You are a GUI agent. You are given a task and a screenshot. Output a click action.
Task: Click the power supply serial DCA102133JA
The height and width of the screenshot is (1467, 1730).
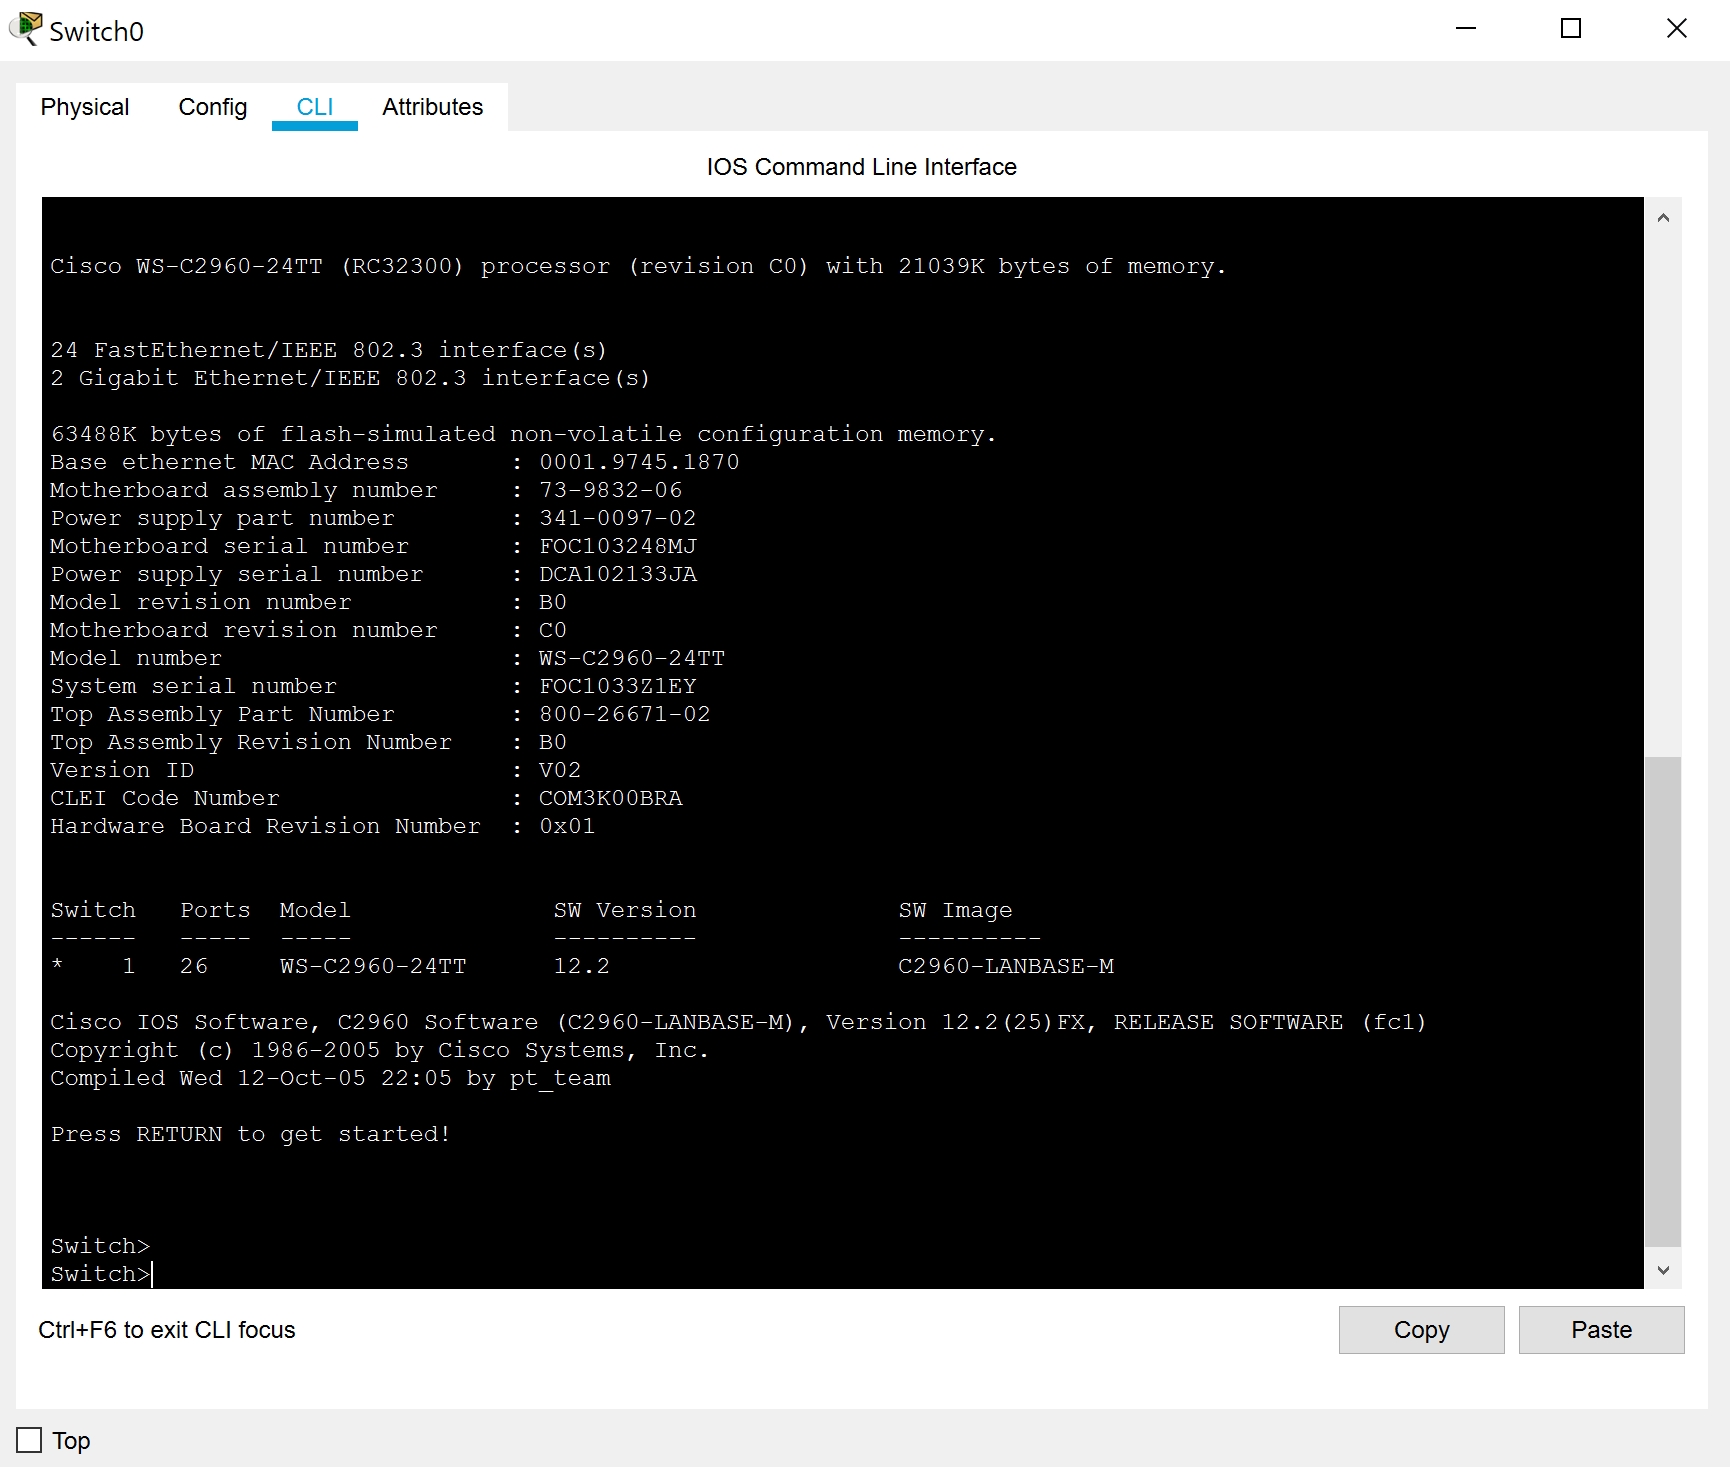pos(618,574)
